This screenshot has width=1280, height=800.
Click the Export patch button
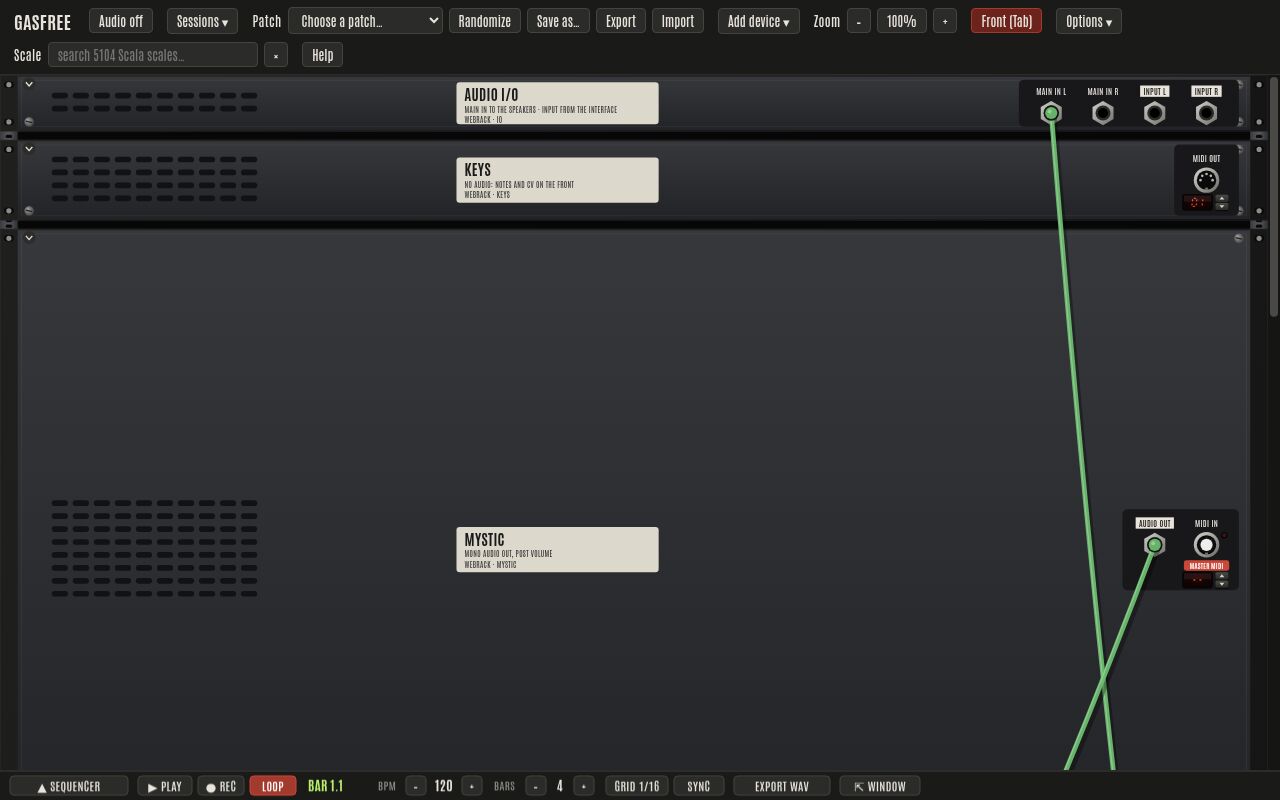click(x=621, y=21)
